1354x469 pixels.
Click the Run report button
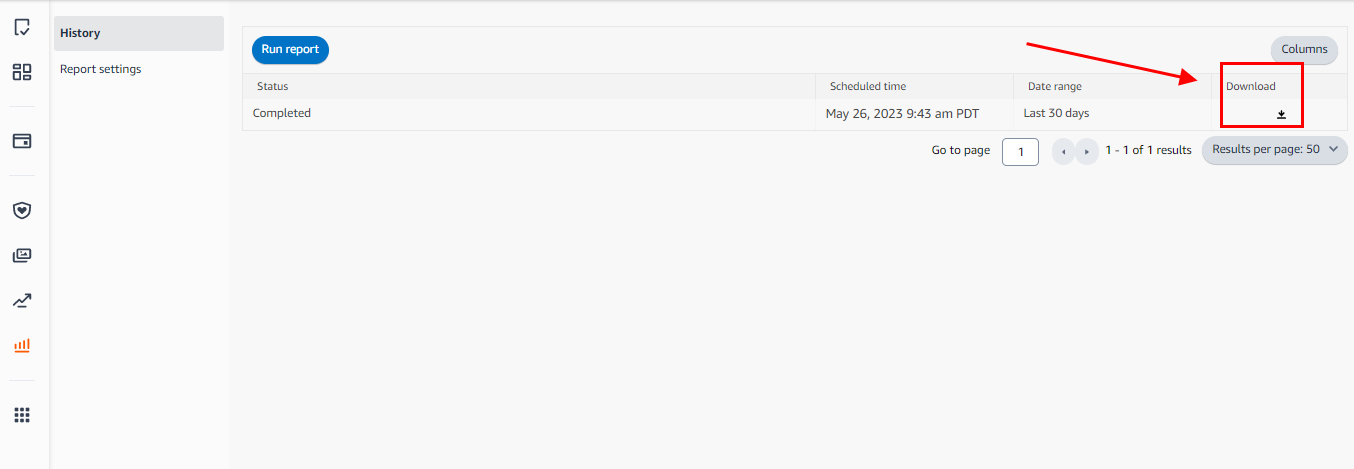(290, 49)
